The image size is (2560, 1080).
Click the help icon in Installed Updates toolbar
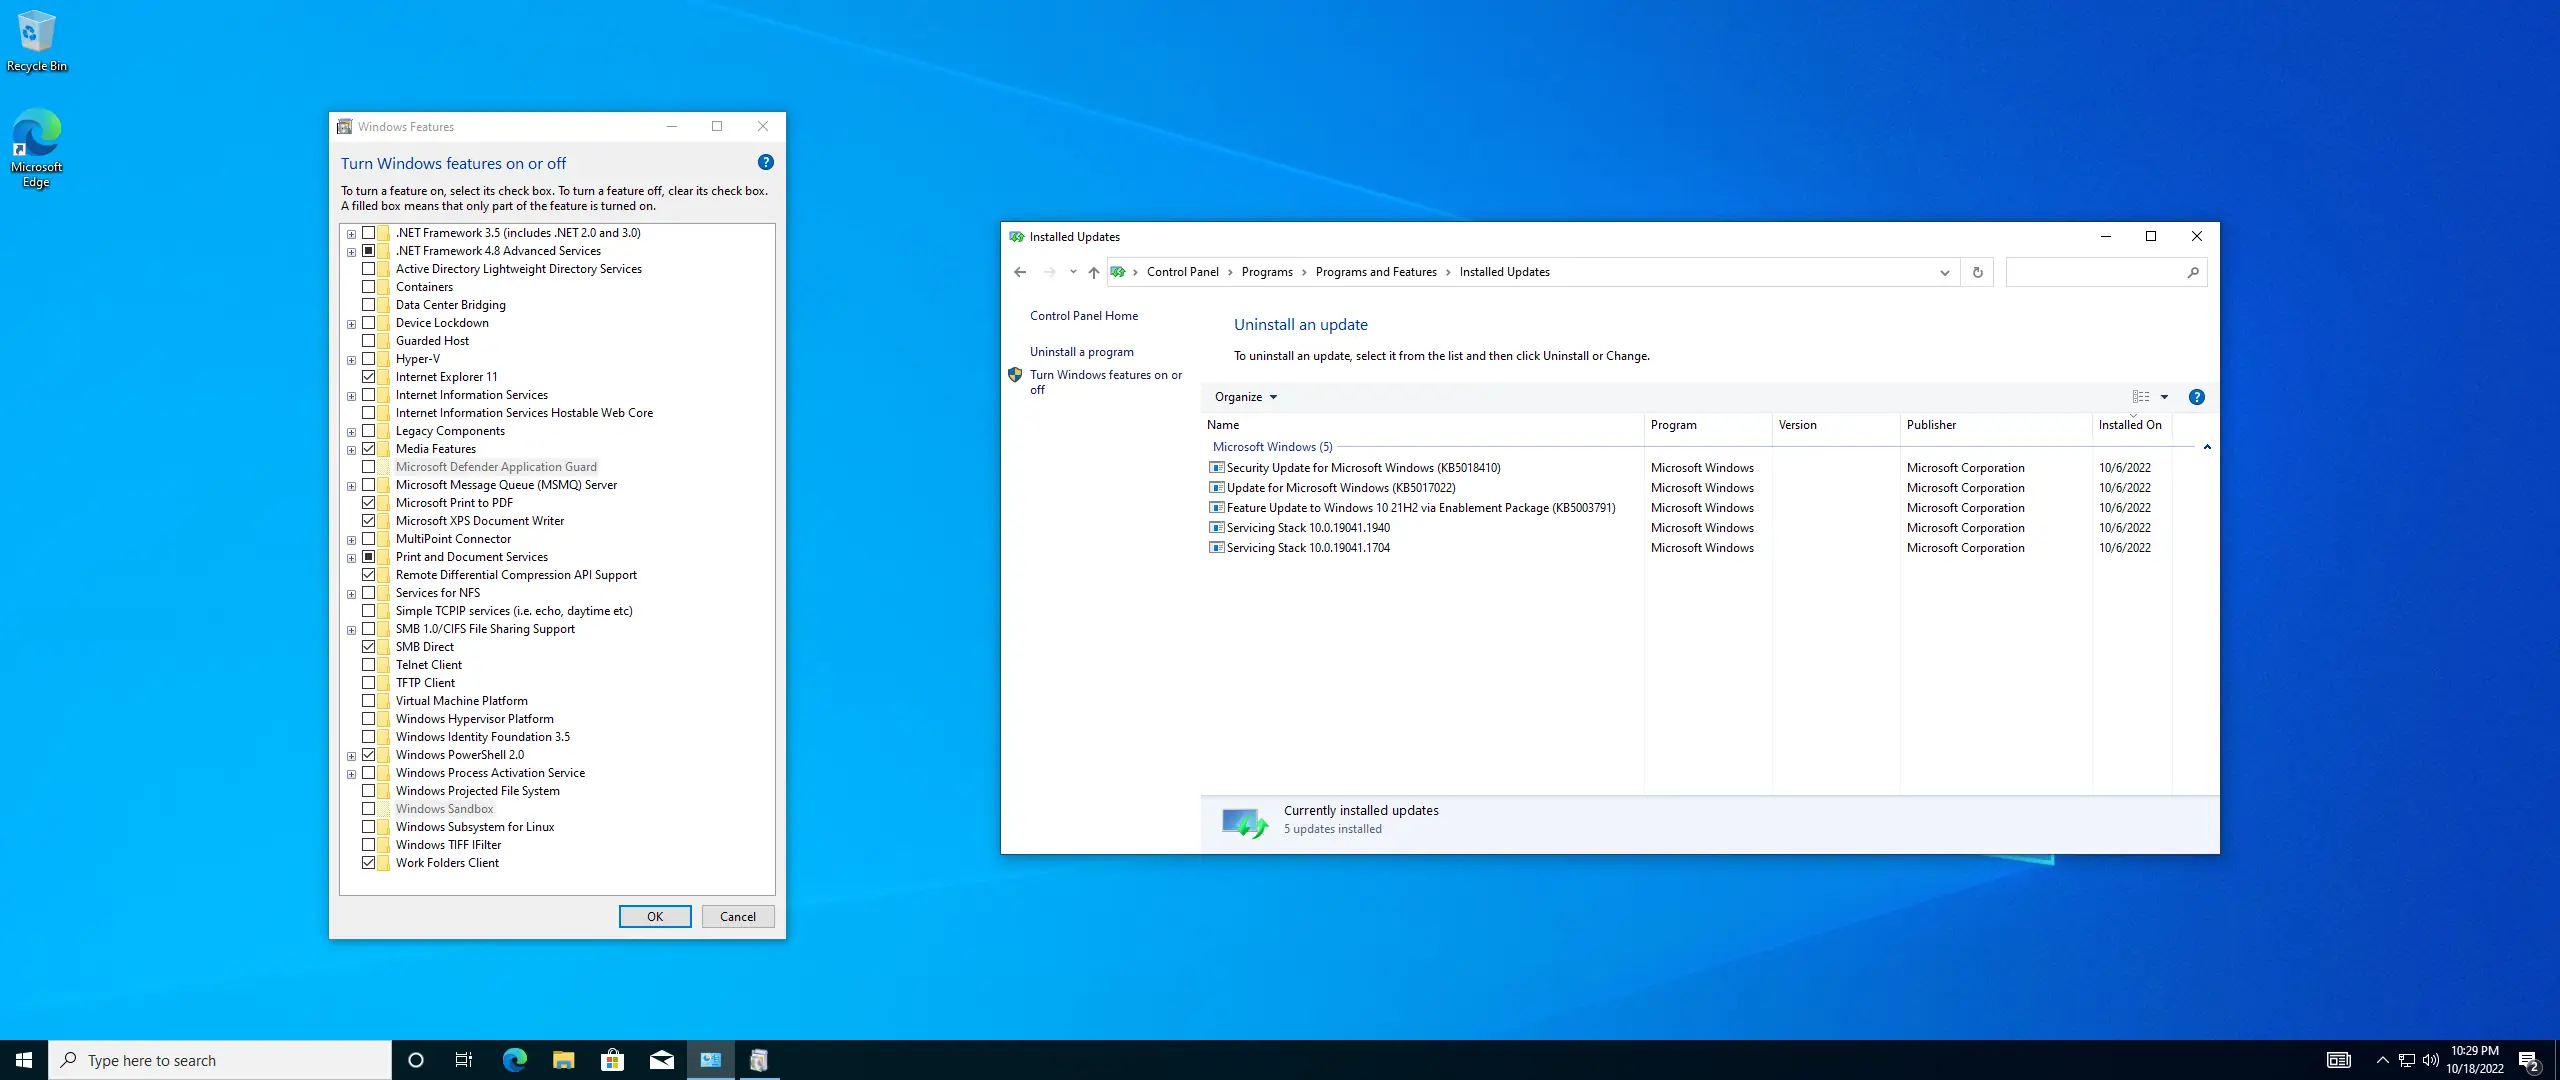pos(2196,397)
